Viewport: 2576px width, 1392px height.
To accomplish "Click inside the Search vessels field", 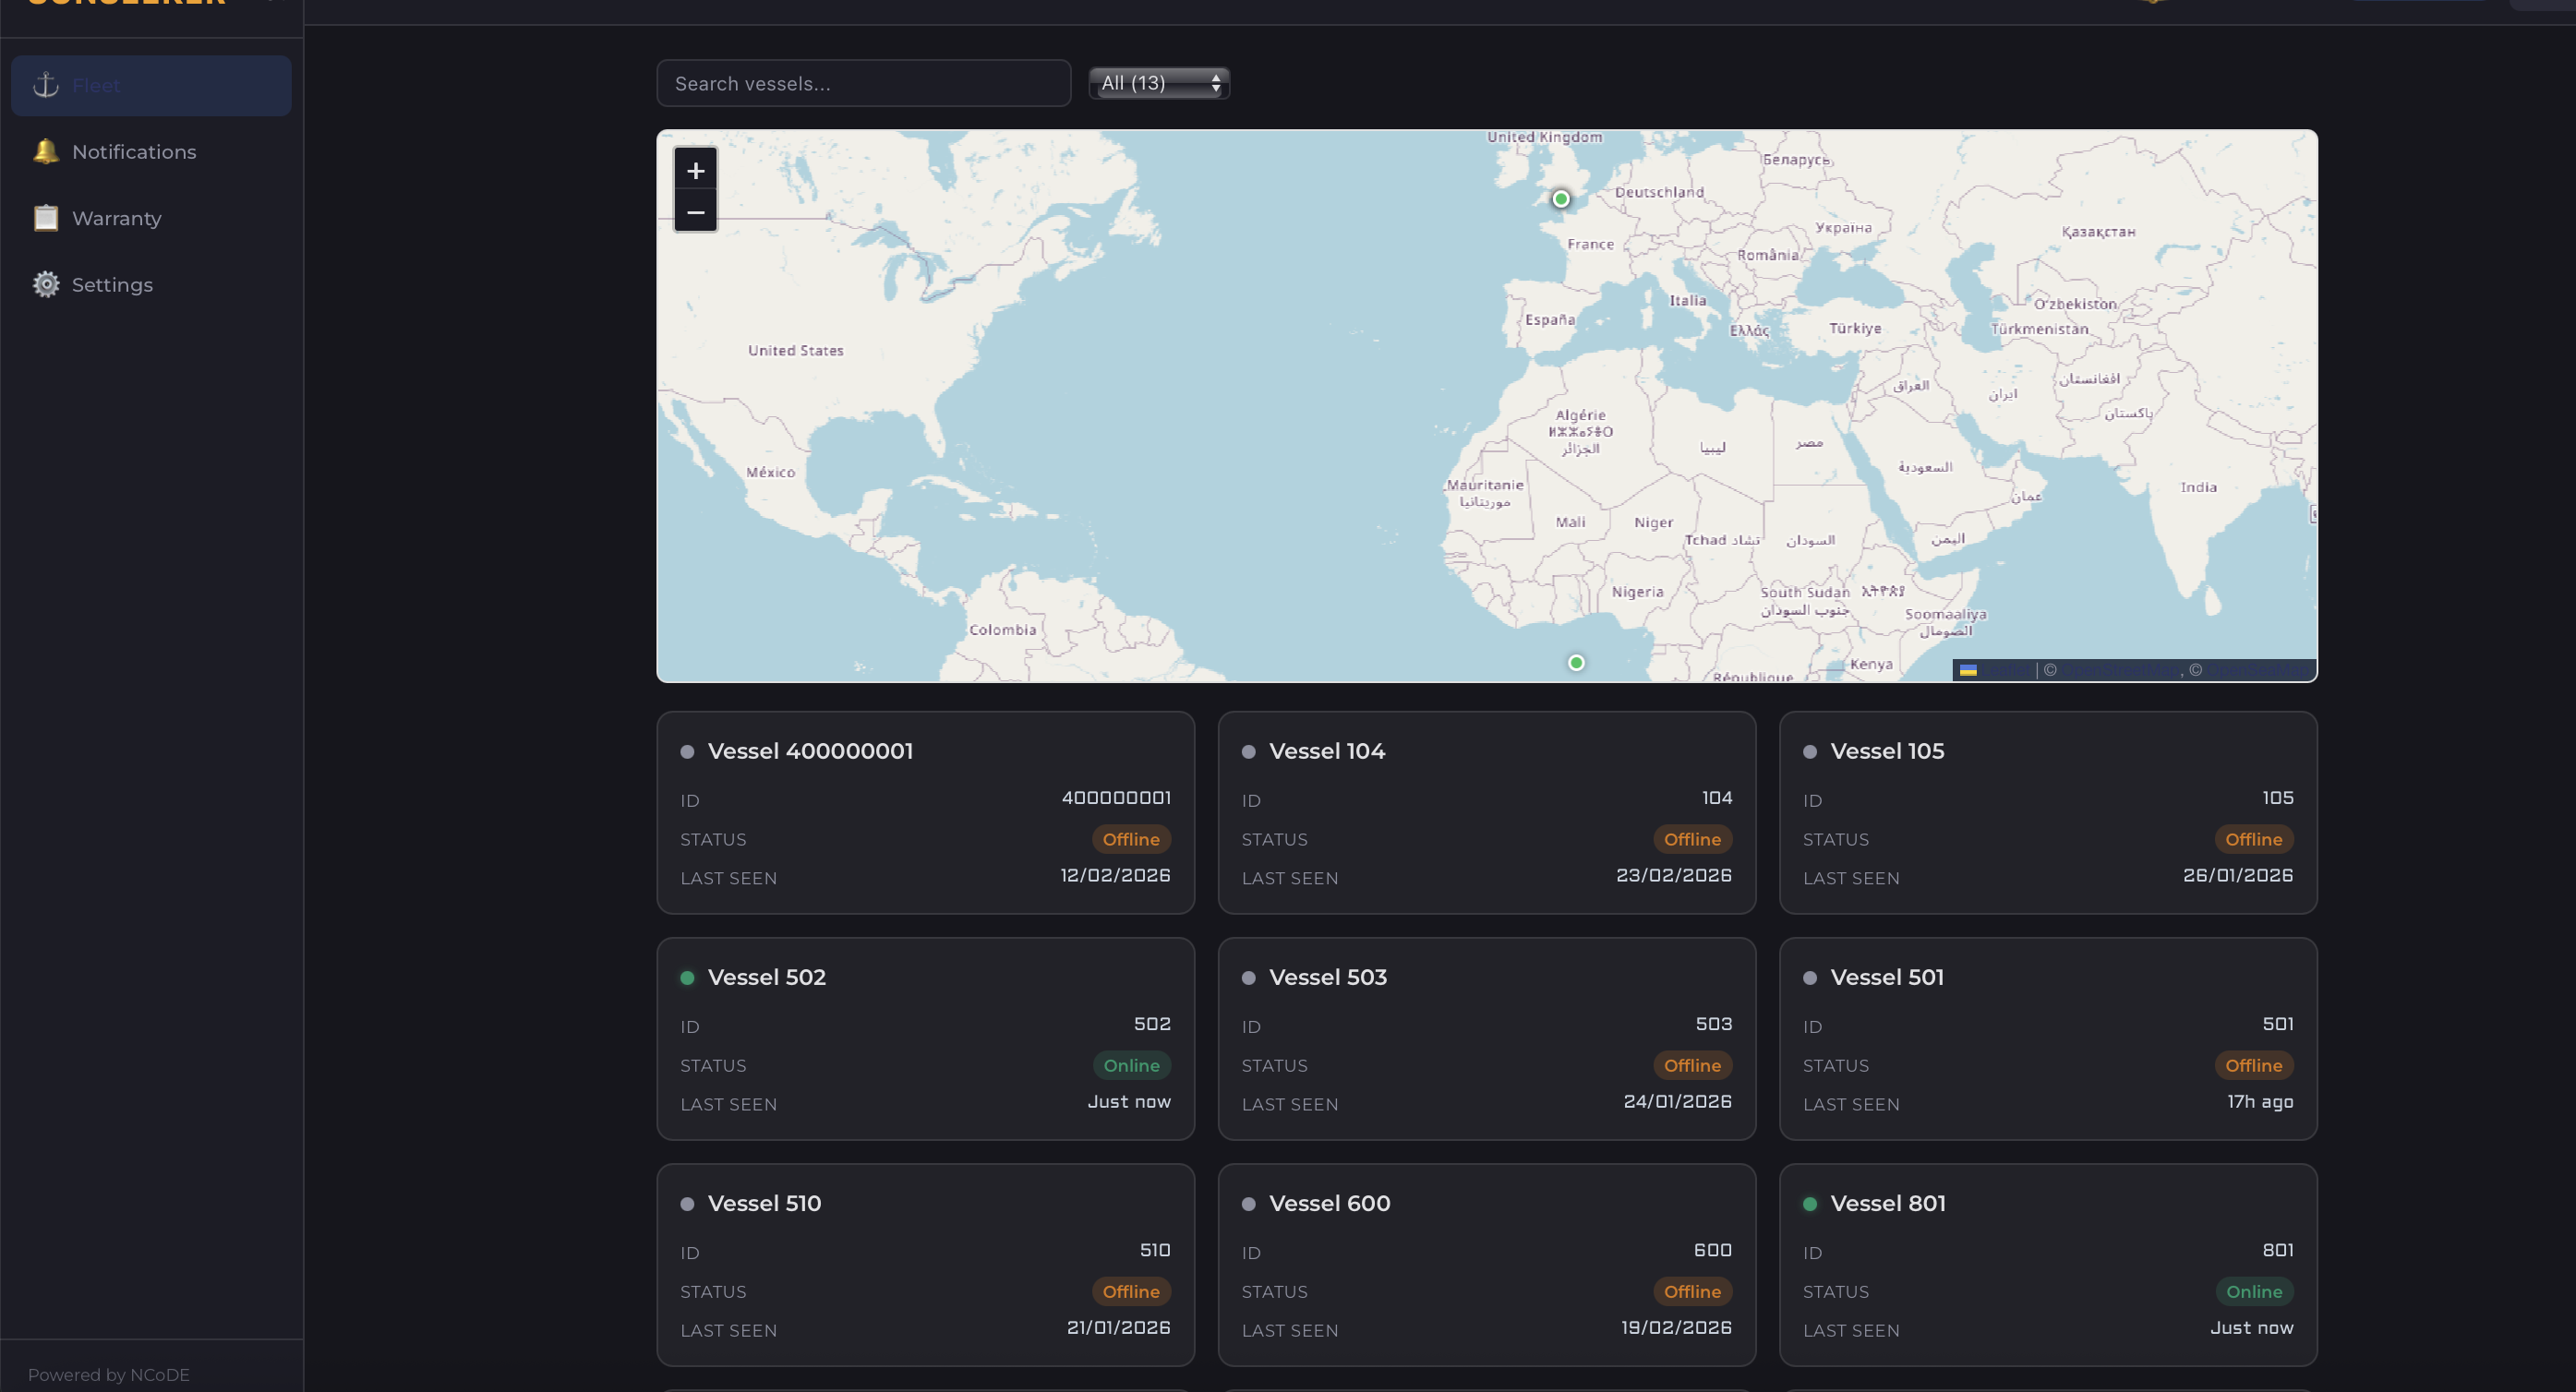I will (863, 83).
